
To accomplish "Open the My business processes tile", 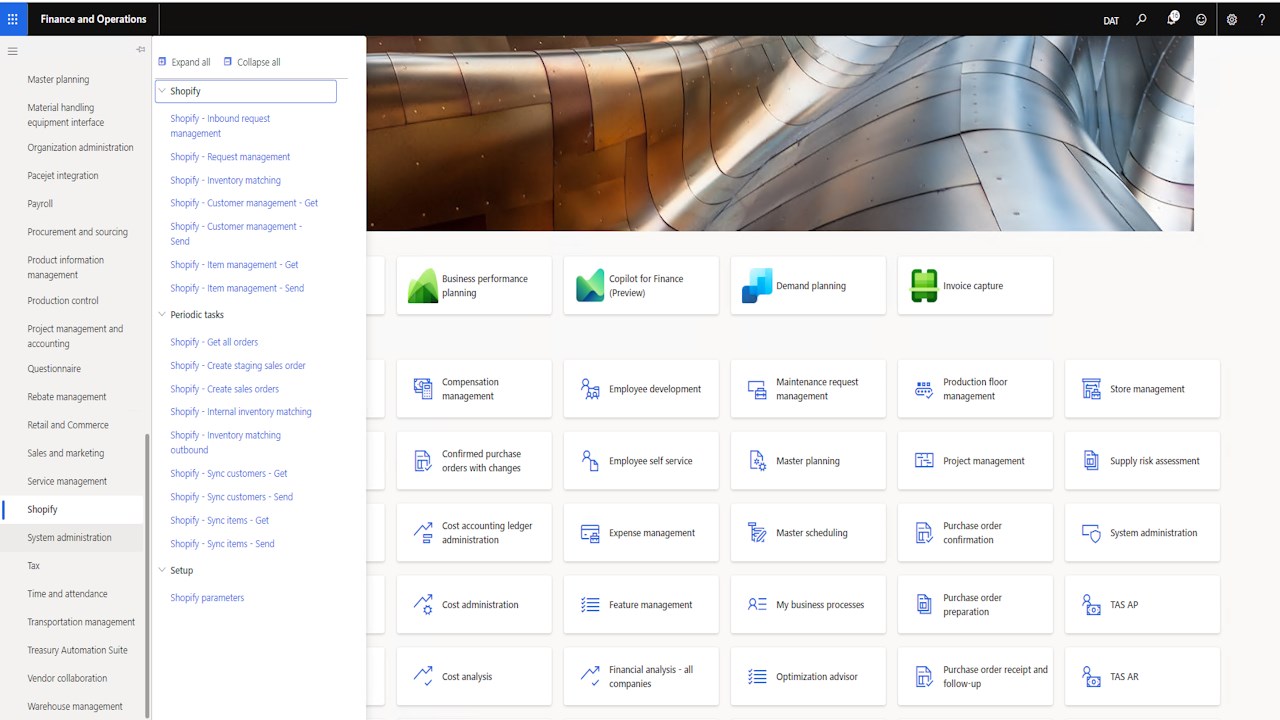I will (x=808, y=605).
